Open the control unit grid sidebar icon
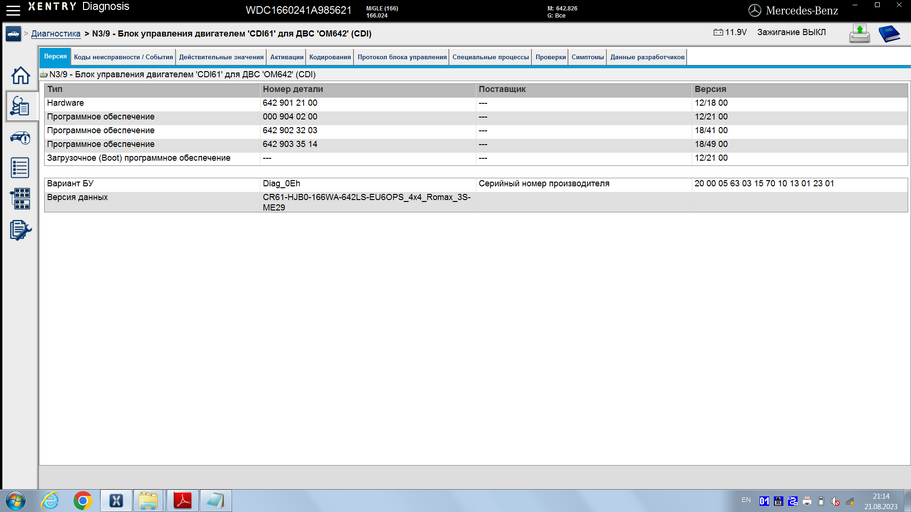The image size is (911, 512). tap(20, 199)
